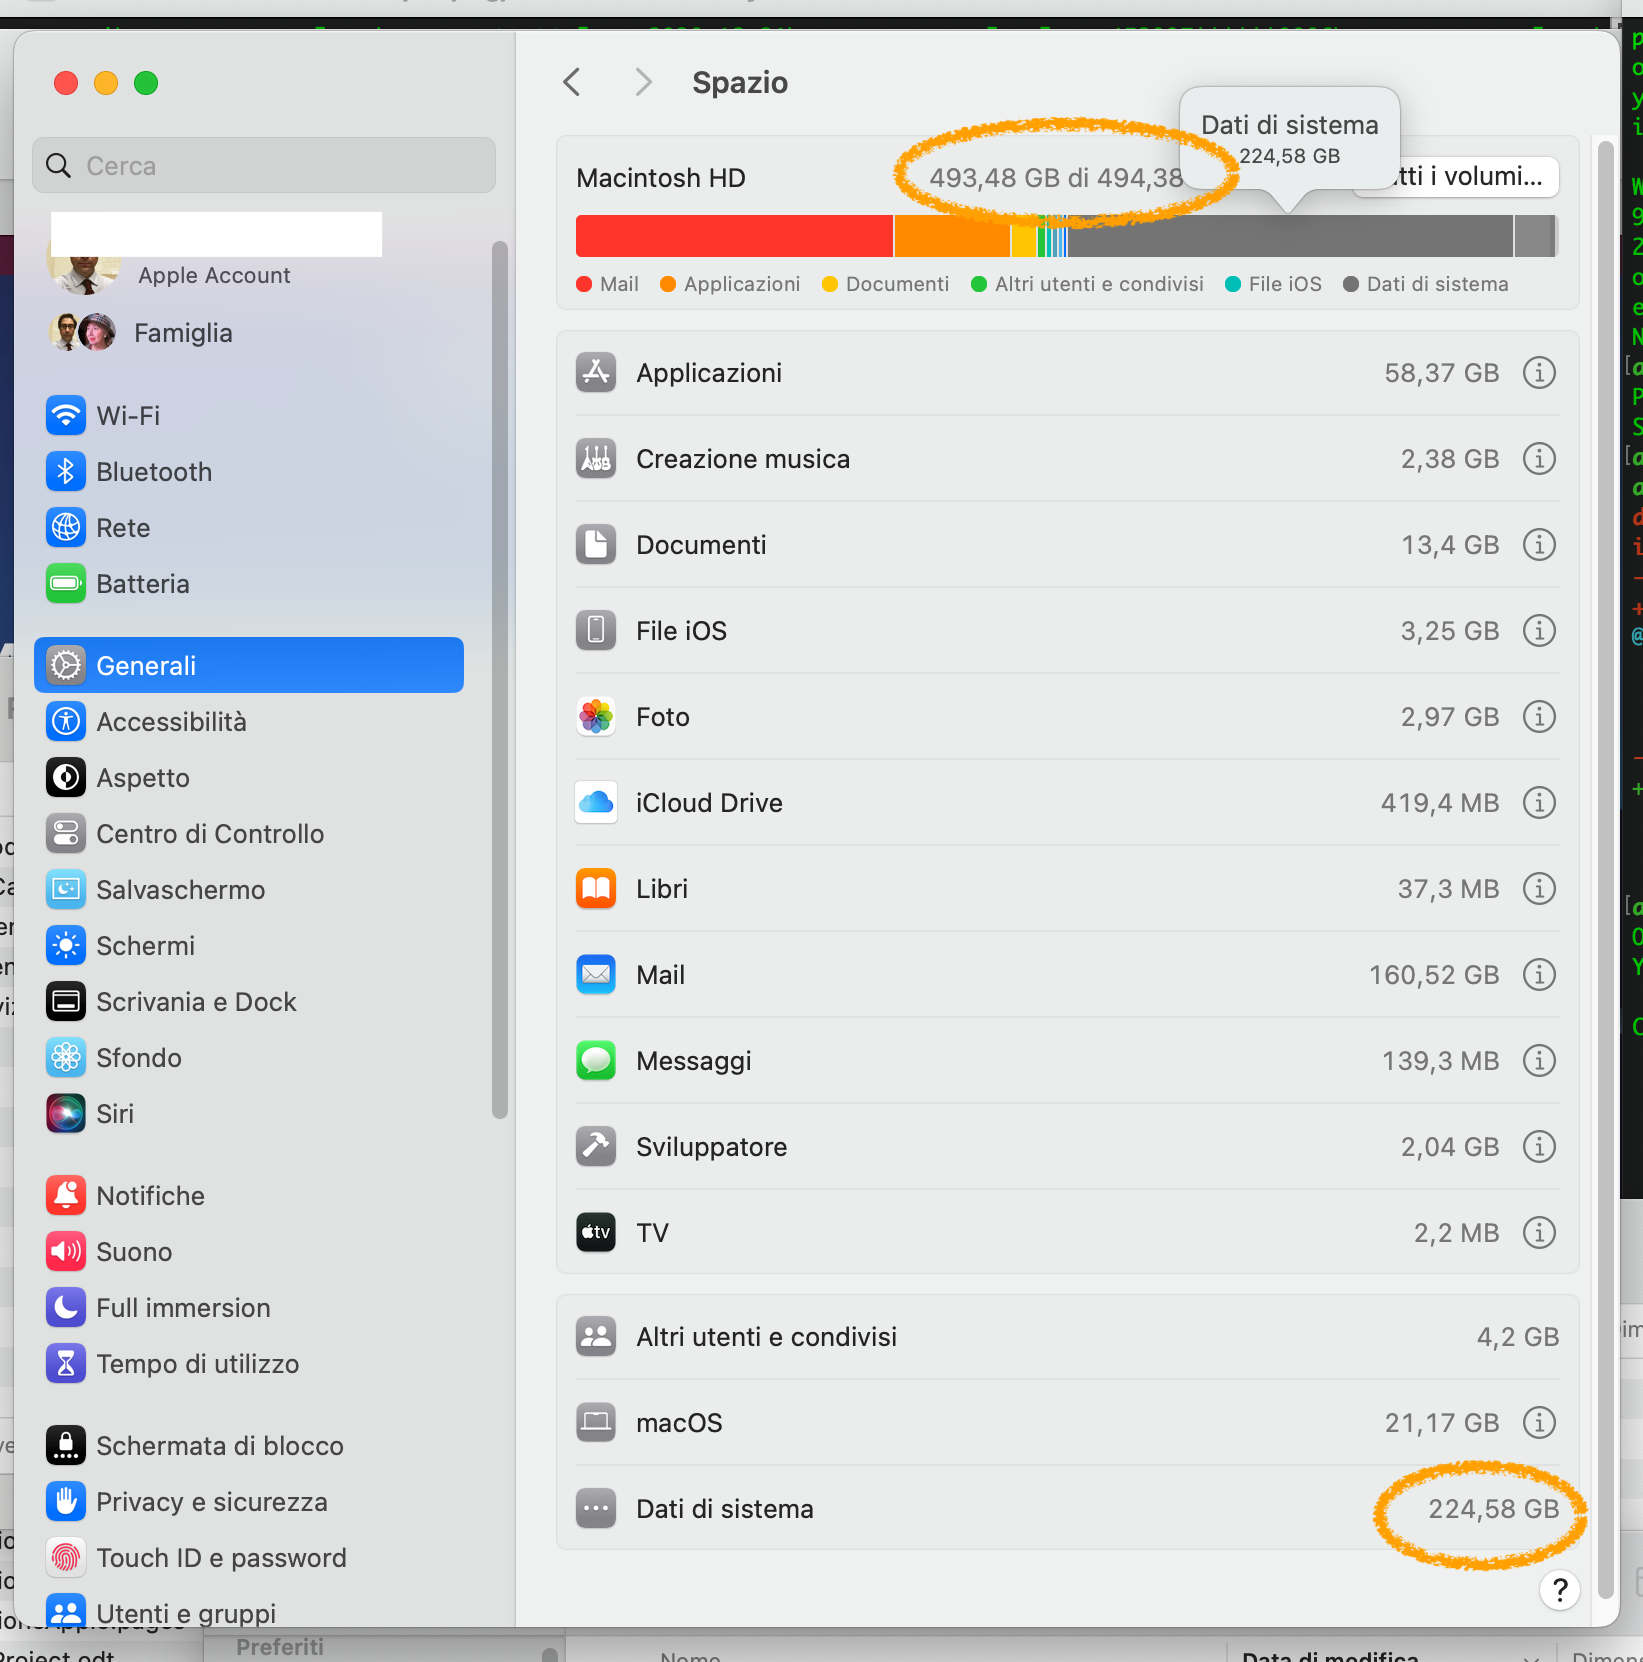The height and width of the screenshot is (1662, 1643).
Task: Show info for Creazione musica storage
Action: click(x=1539, y=459)
